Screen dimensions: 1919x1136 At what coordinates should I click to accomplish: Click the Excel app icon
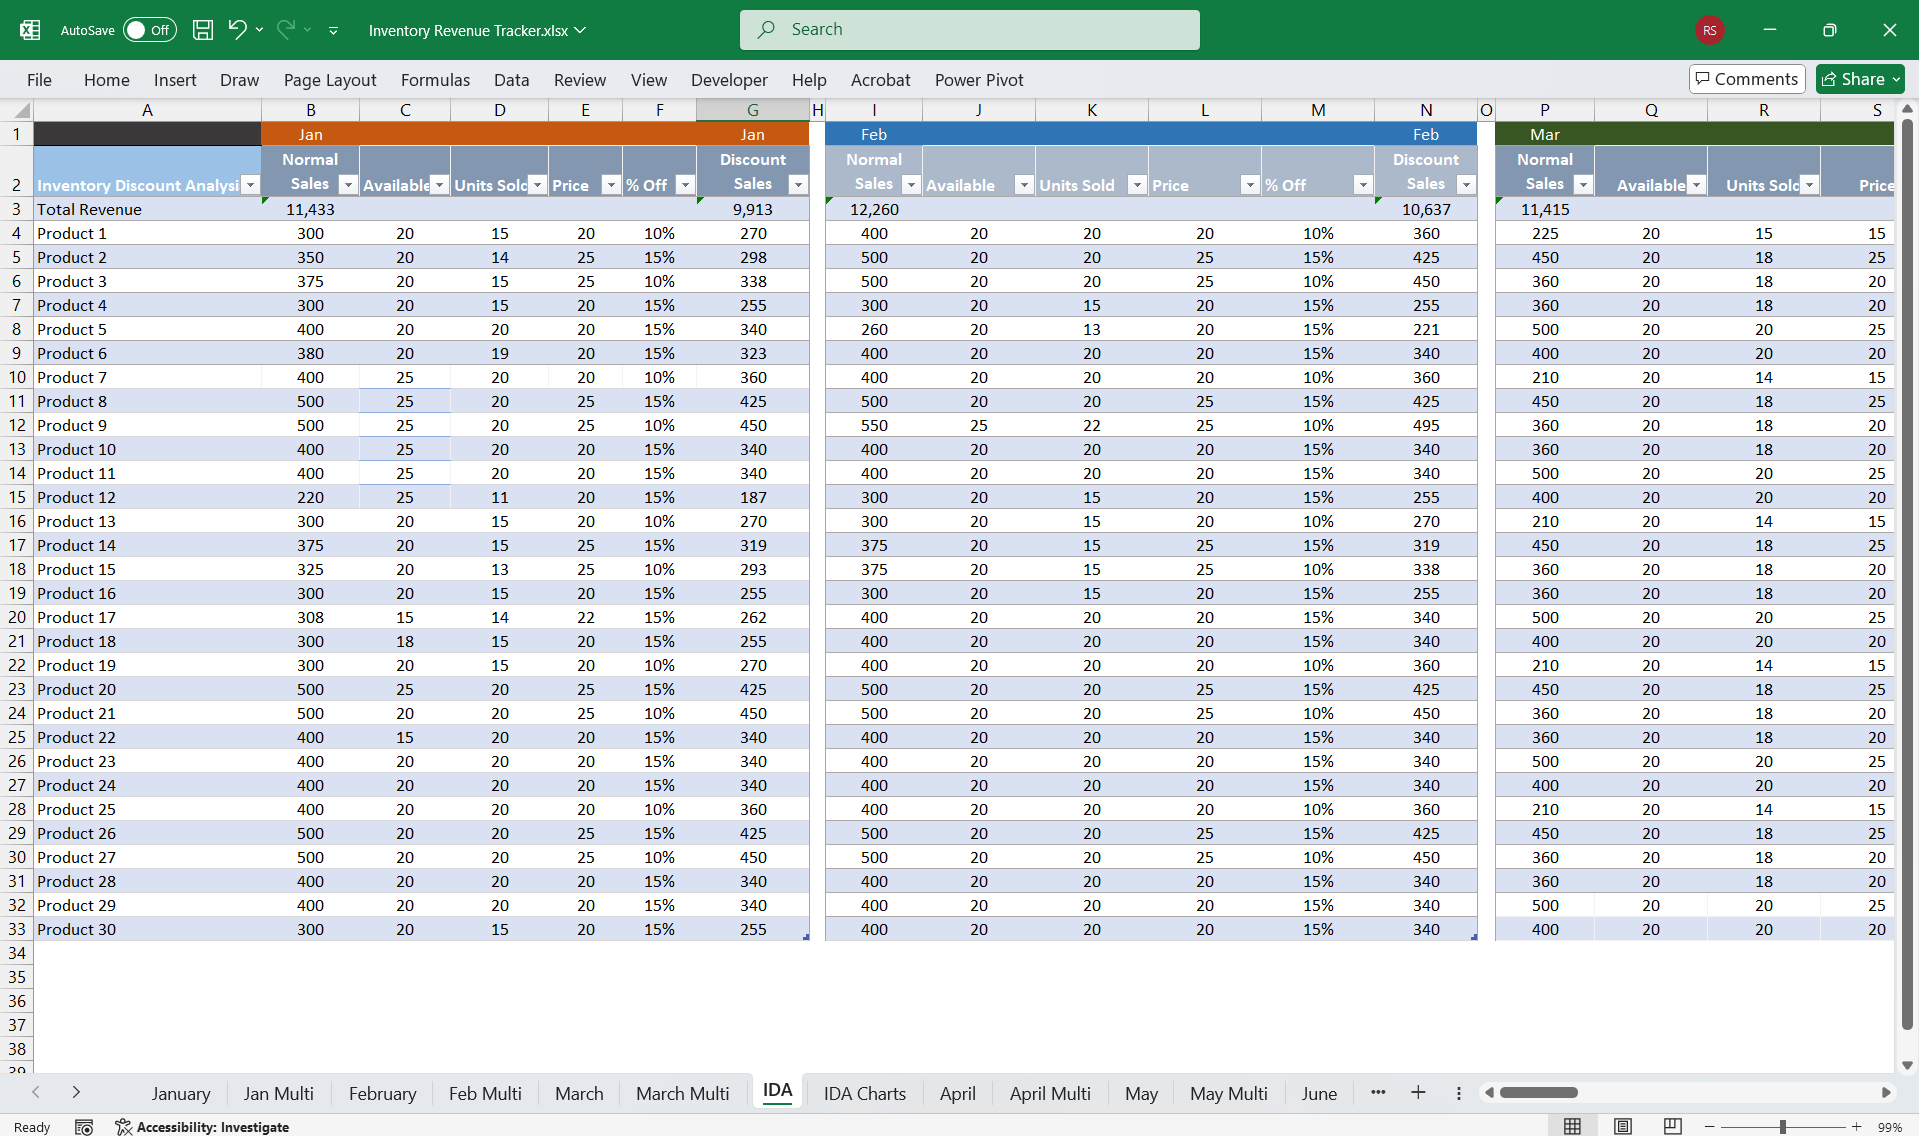(x=30, y=30)
